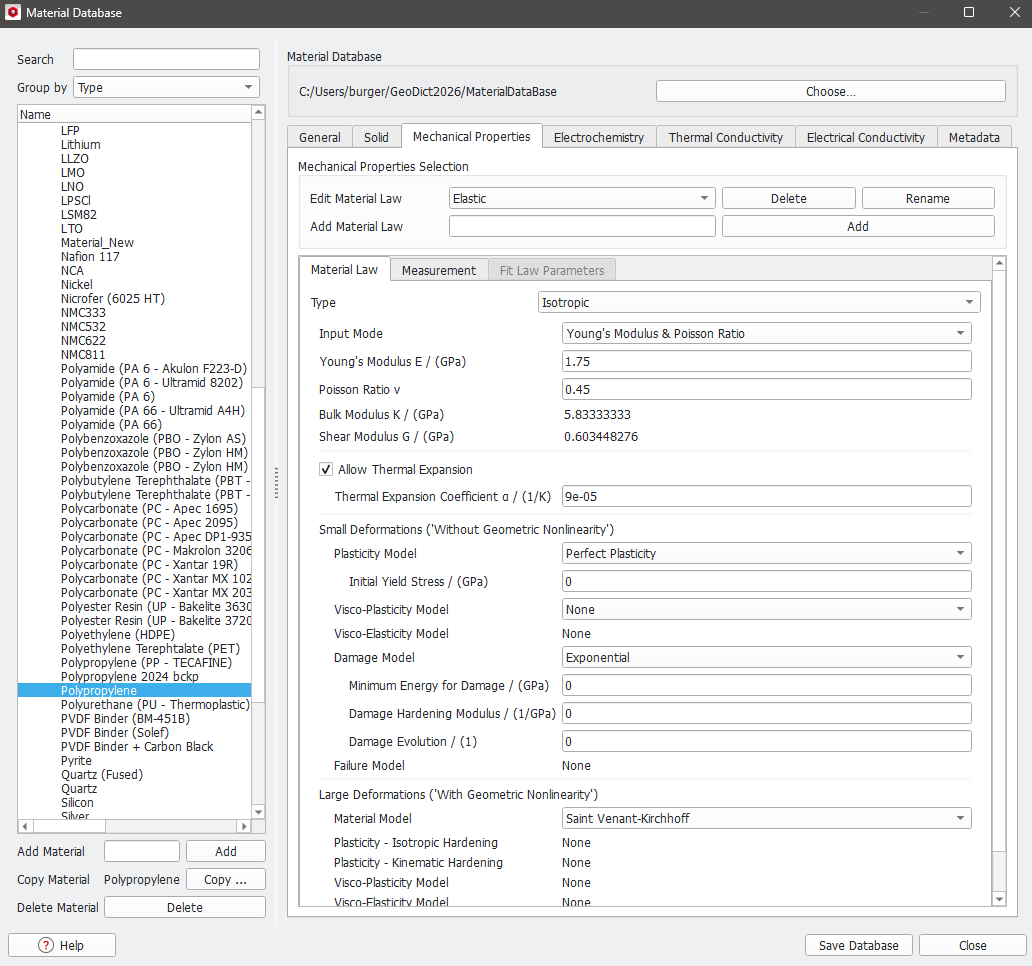Select the Nickel material in the list
This screenshot has width=1032, height=966.
point(77,284)
